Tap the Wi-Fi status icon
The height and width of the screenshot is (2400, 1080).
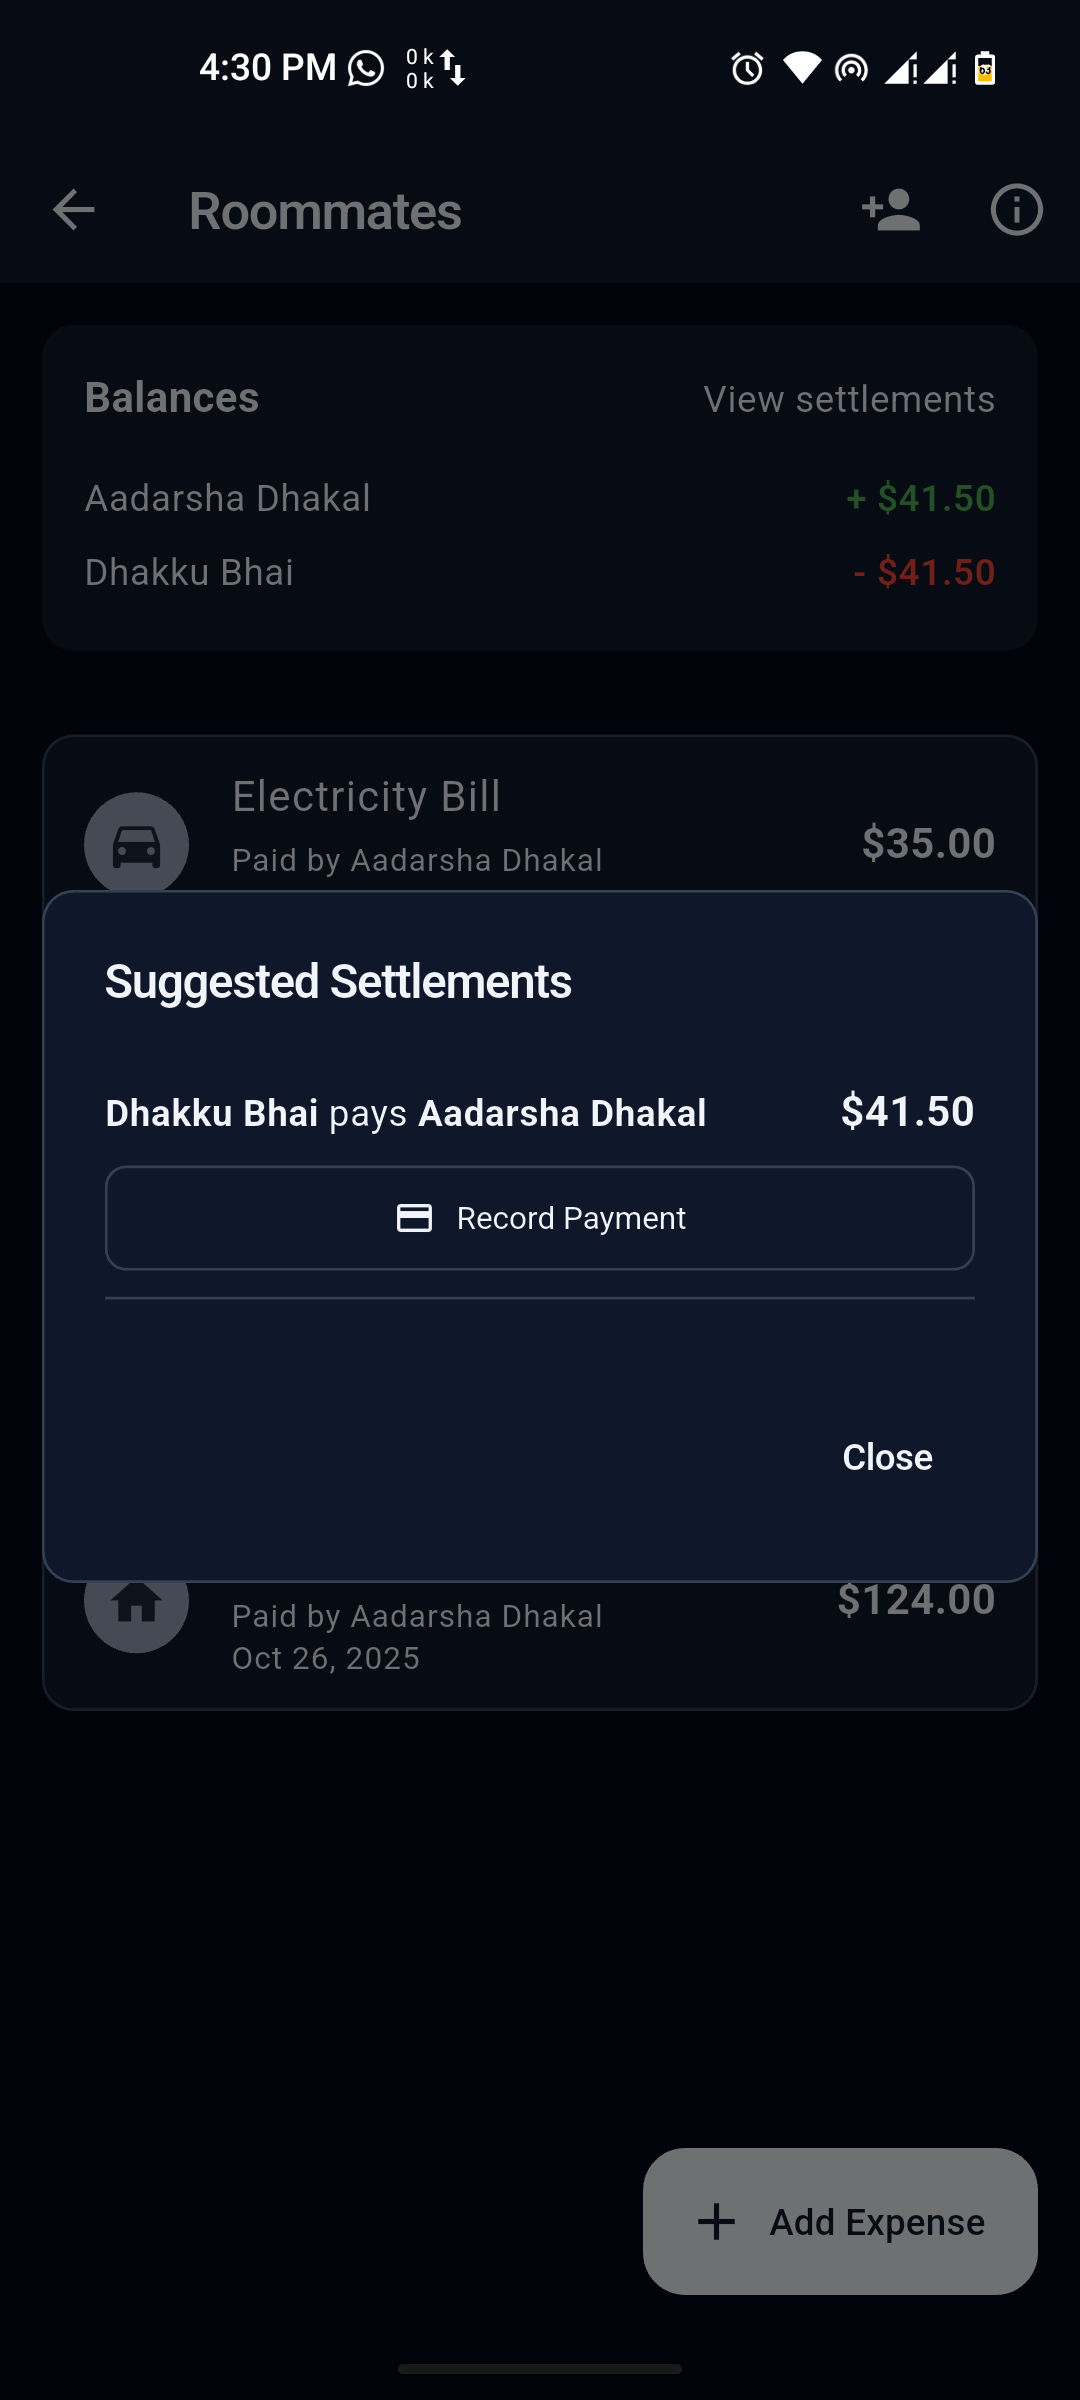[801, 68]
